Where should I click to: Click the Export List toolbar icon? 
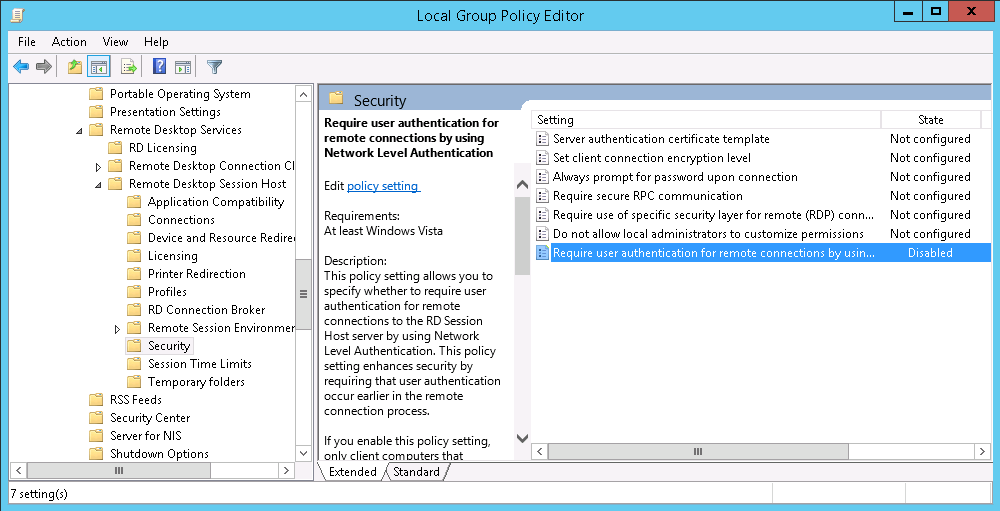point(129,66)
